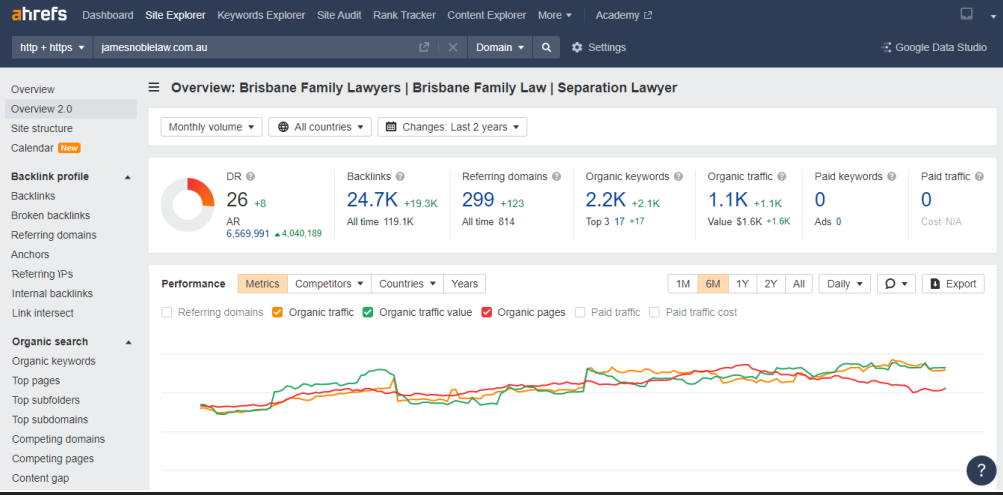The height and width of the screenshot is (495, 1003).
Task: Open Broken backlinks report
Action: pyautogui.click(x=51, y=216)
